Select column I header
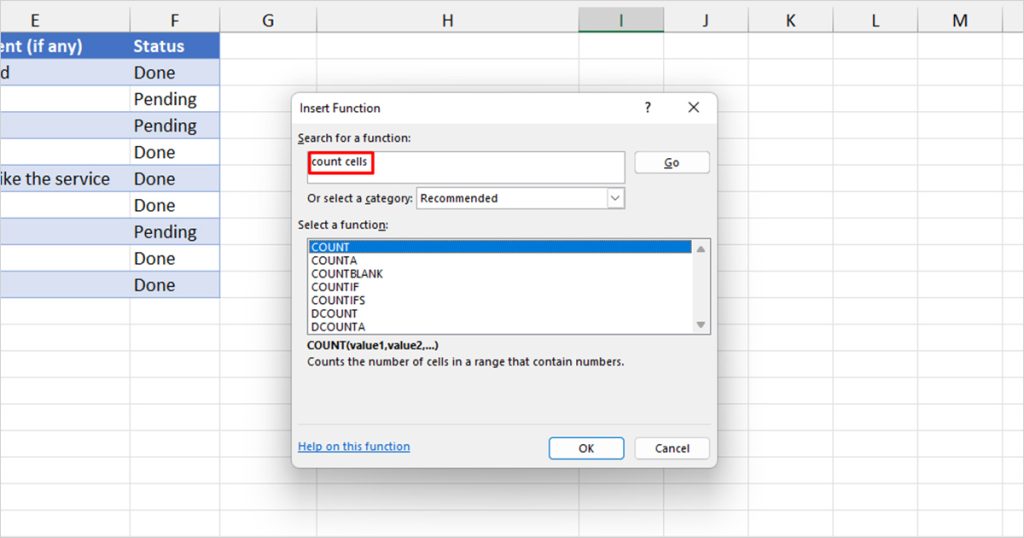This screenshot has height=538, width=1024. point(621,20)
